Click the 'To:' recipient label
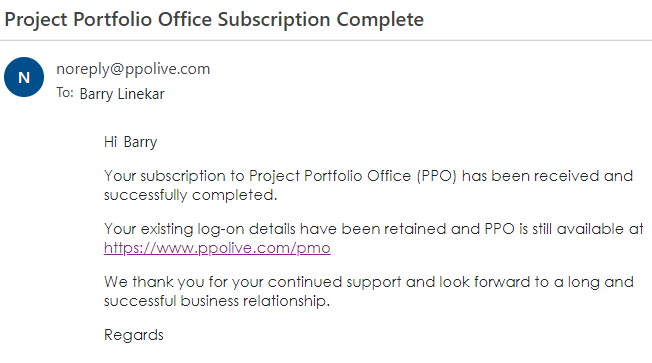 [x=65, y=93]
